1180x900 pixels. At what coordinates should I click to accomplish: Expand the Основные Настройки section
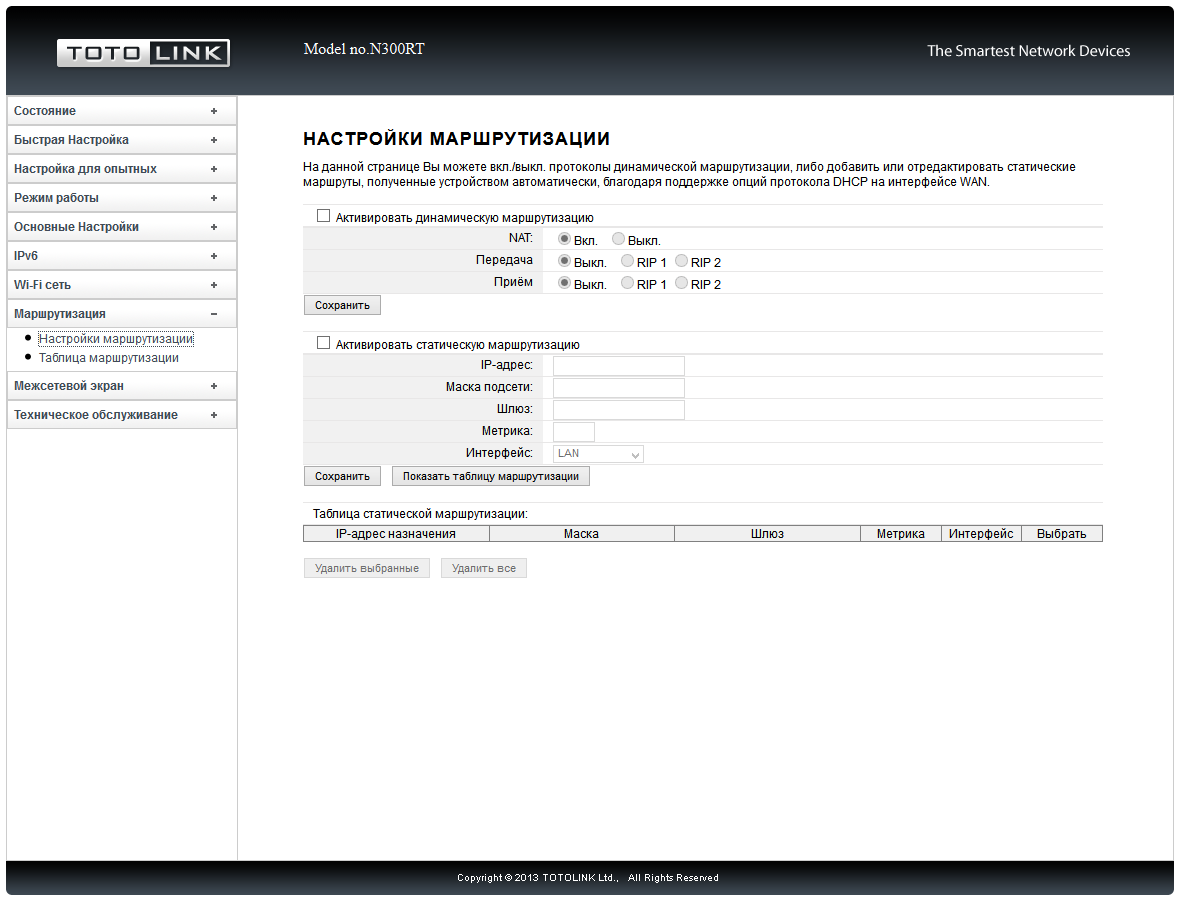[121, 227]
